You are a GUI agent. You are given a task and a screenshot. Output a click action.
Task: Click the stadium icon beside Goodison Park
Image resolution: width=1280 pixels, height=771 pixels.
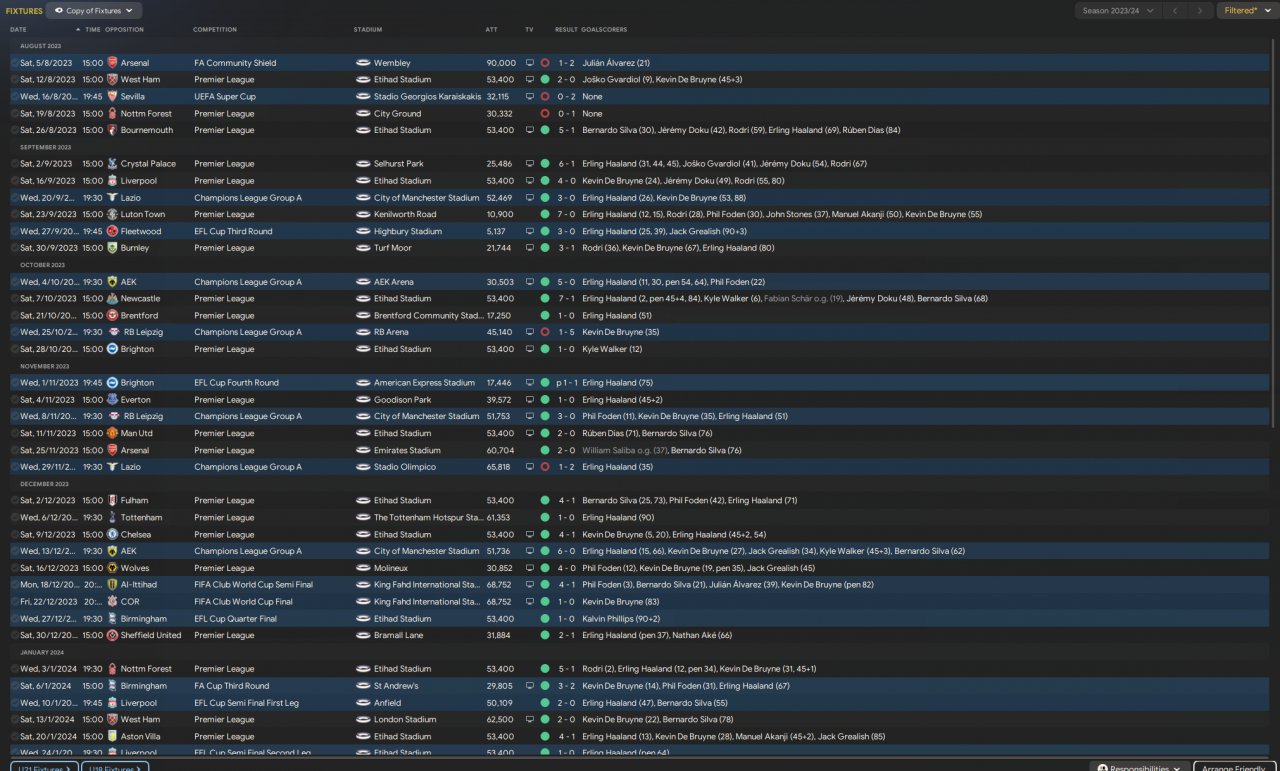[363, 399]
